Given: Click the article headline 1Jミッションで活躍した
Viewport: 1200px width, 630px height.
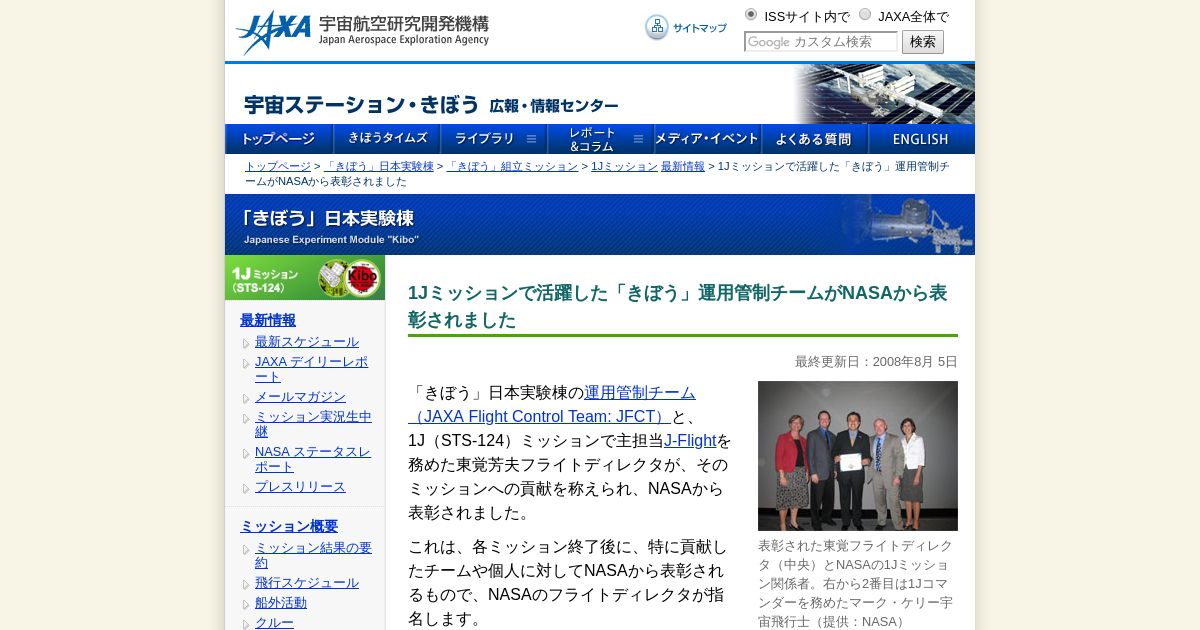Looking at the screenshot, I should [677, 306].
